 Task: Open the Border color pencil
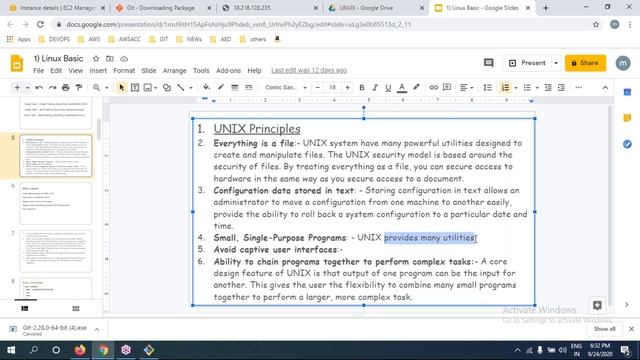pyautogui.click(x=221, y=87)
